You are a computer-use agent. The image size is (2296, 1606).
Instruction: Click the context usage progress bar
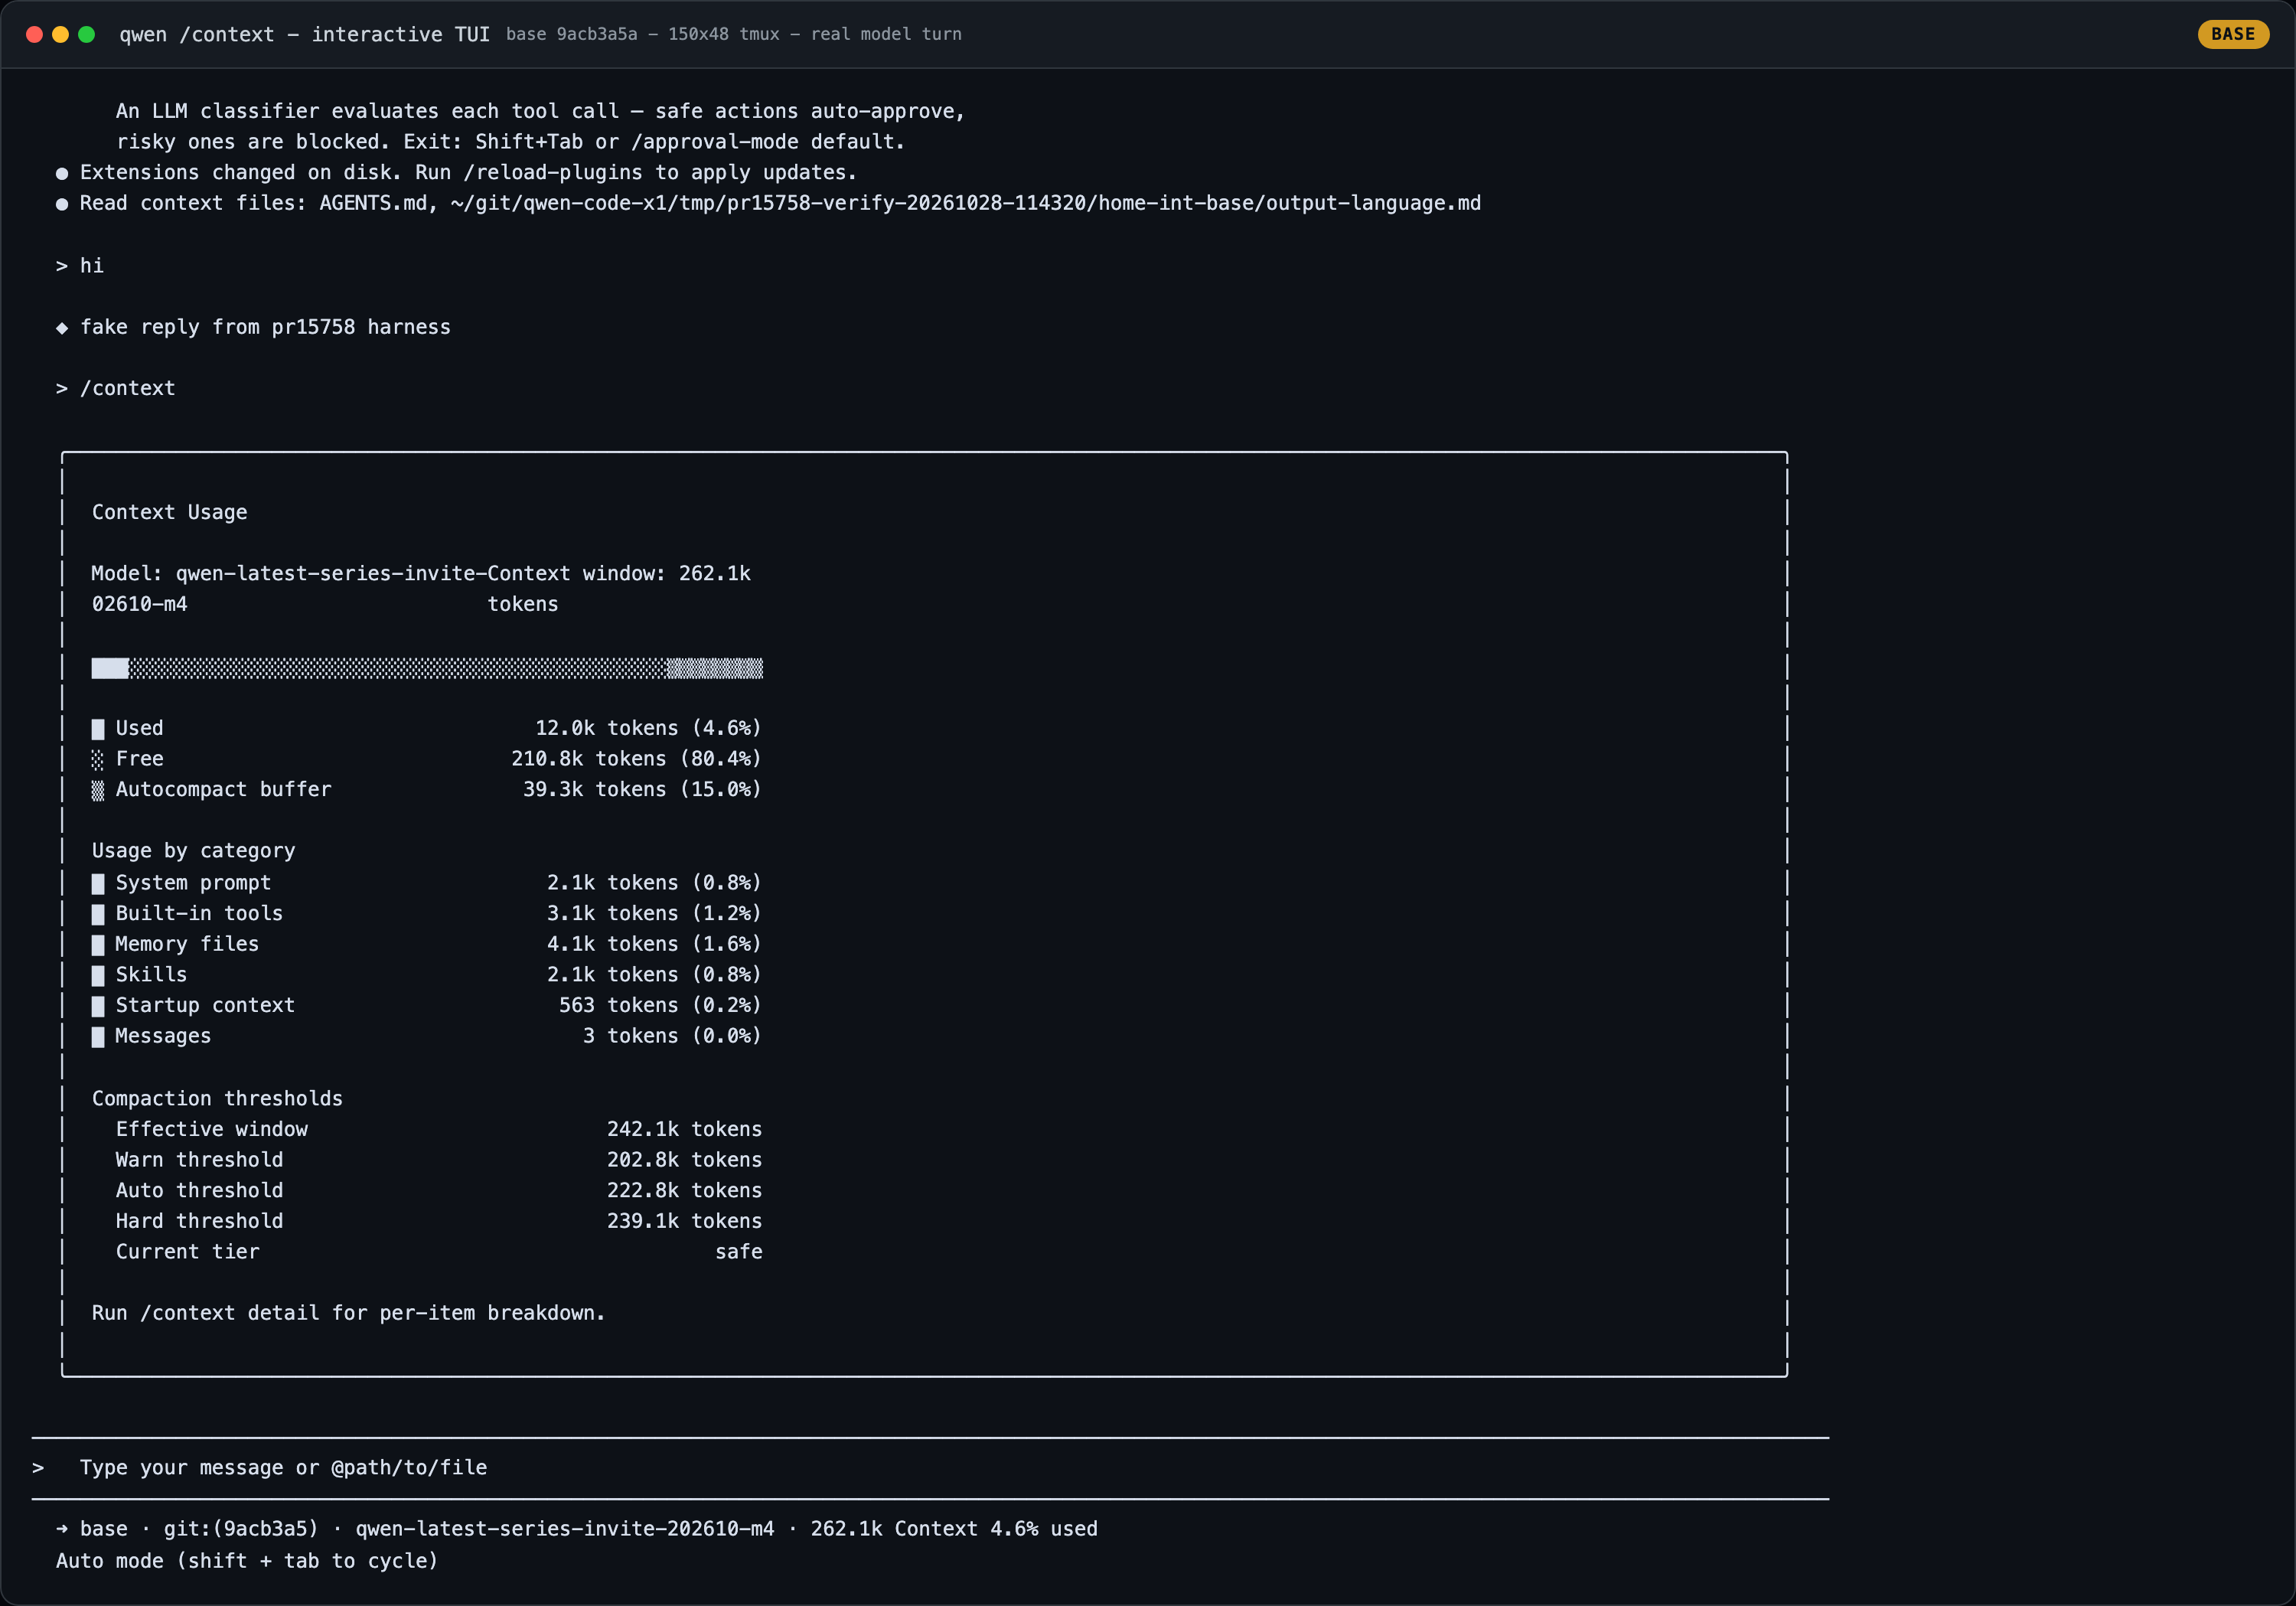pyautogui.click(x=427, y=668)
